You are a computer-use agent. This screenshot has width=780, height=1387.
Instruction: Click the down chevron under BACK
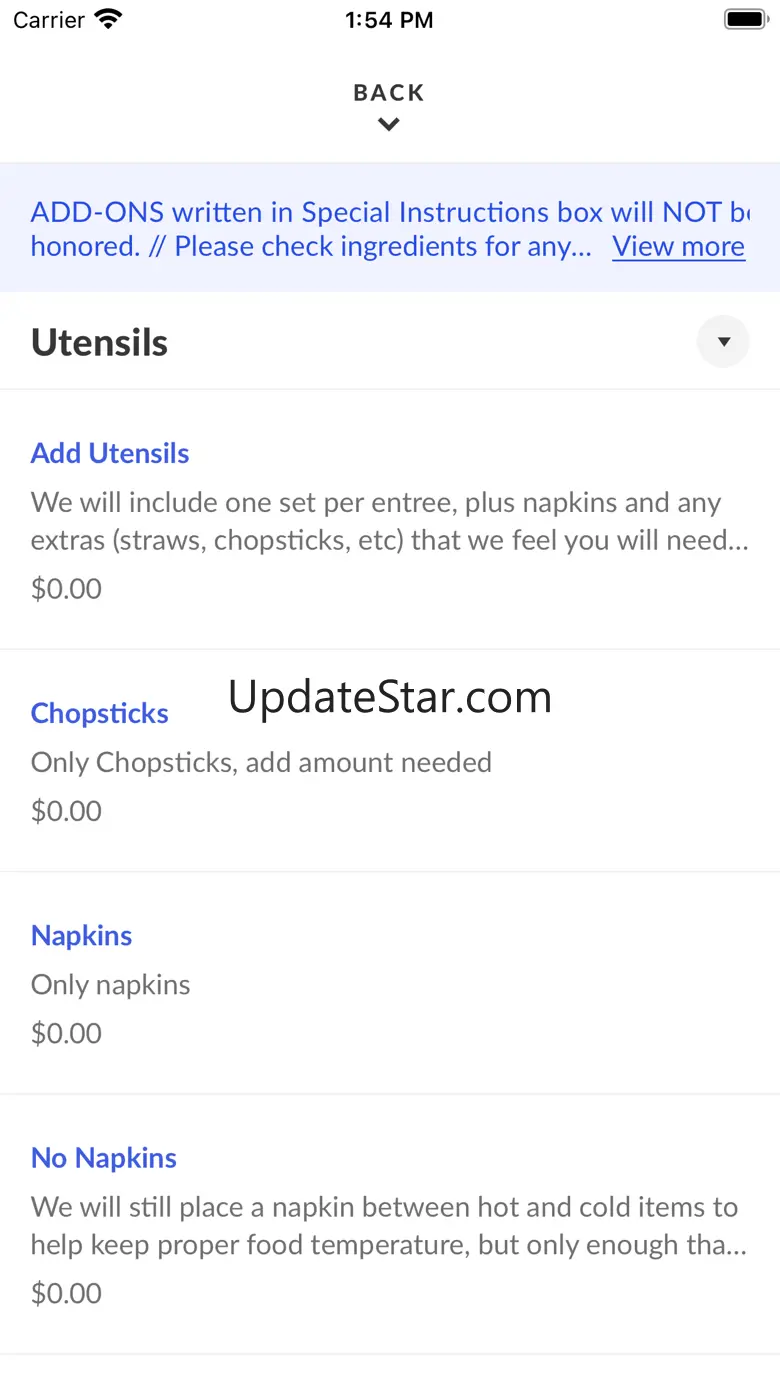tap(389, 125)
